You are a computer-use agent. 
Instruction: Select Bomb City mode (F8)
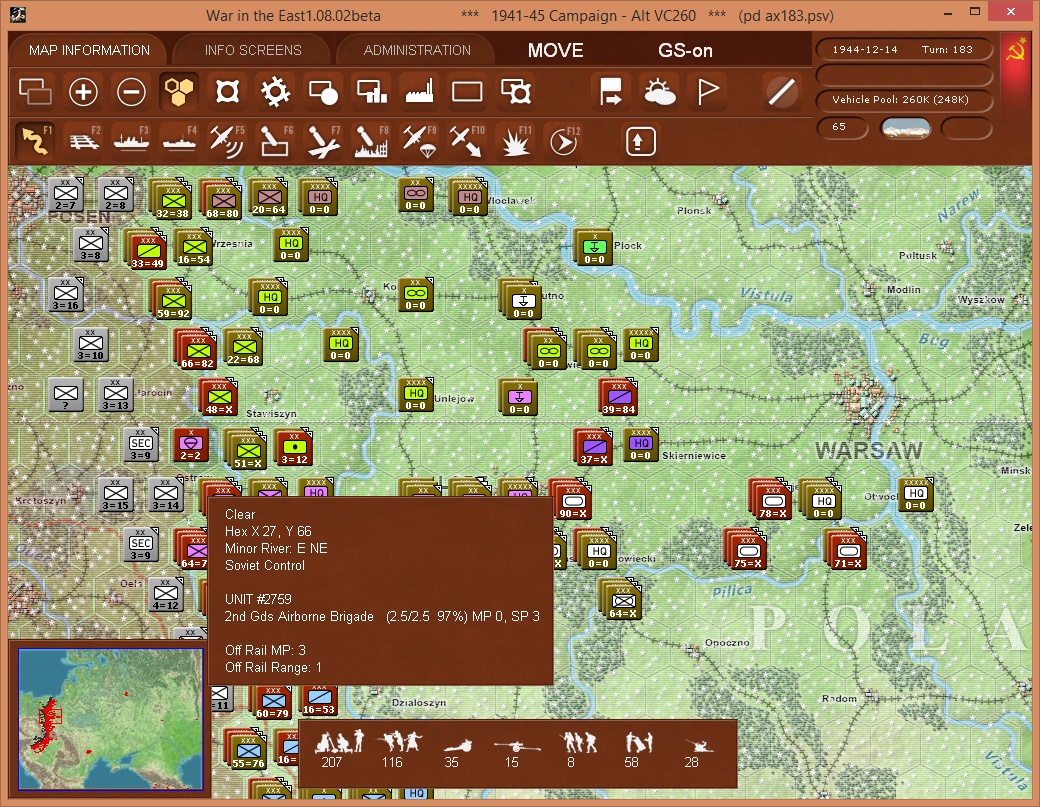pos(371,141)
